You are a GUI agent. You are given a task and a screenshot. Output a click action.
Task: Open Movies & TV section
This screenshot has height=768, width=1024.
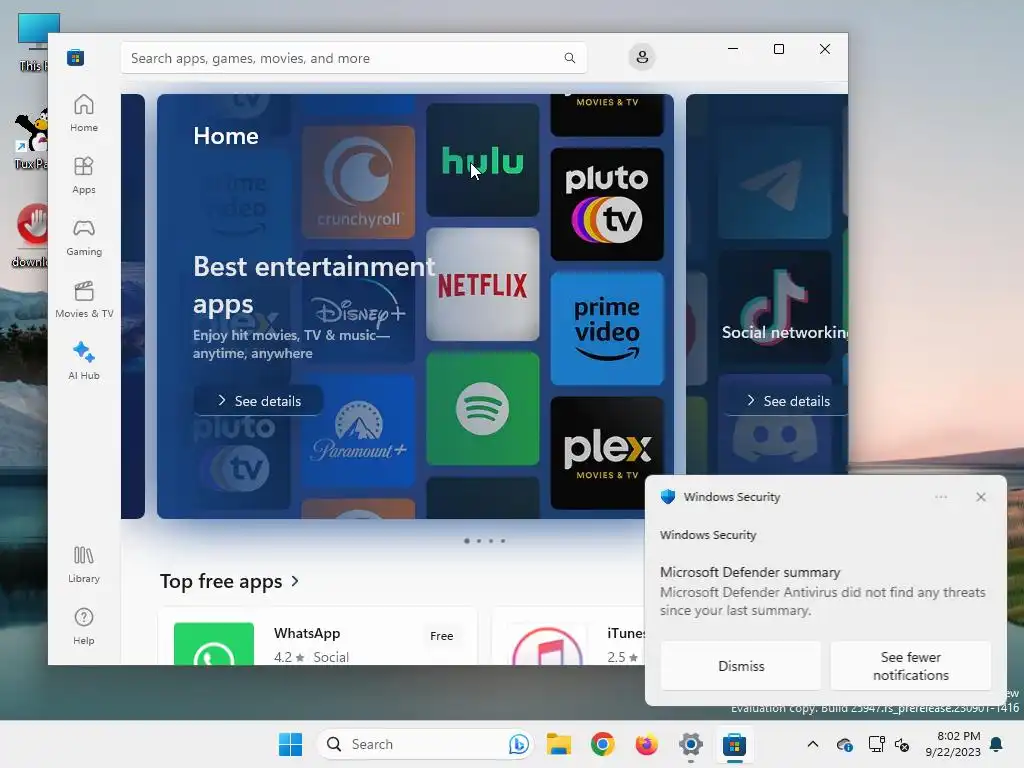84,299
